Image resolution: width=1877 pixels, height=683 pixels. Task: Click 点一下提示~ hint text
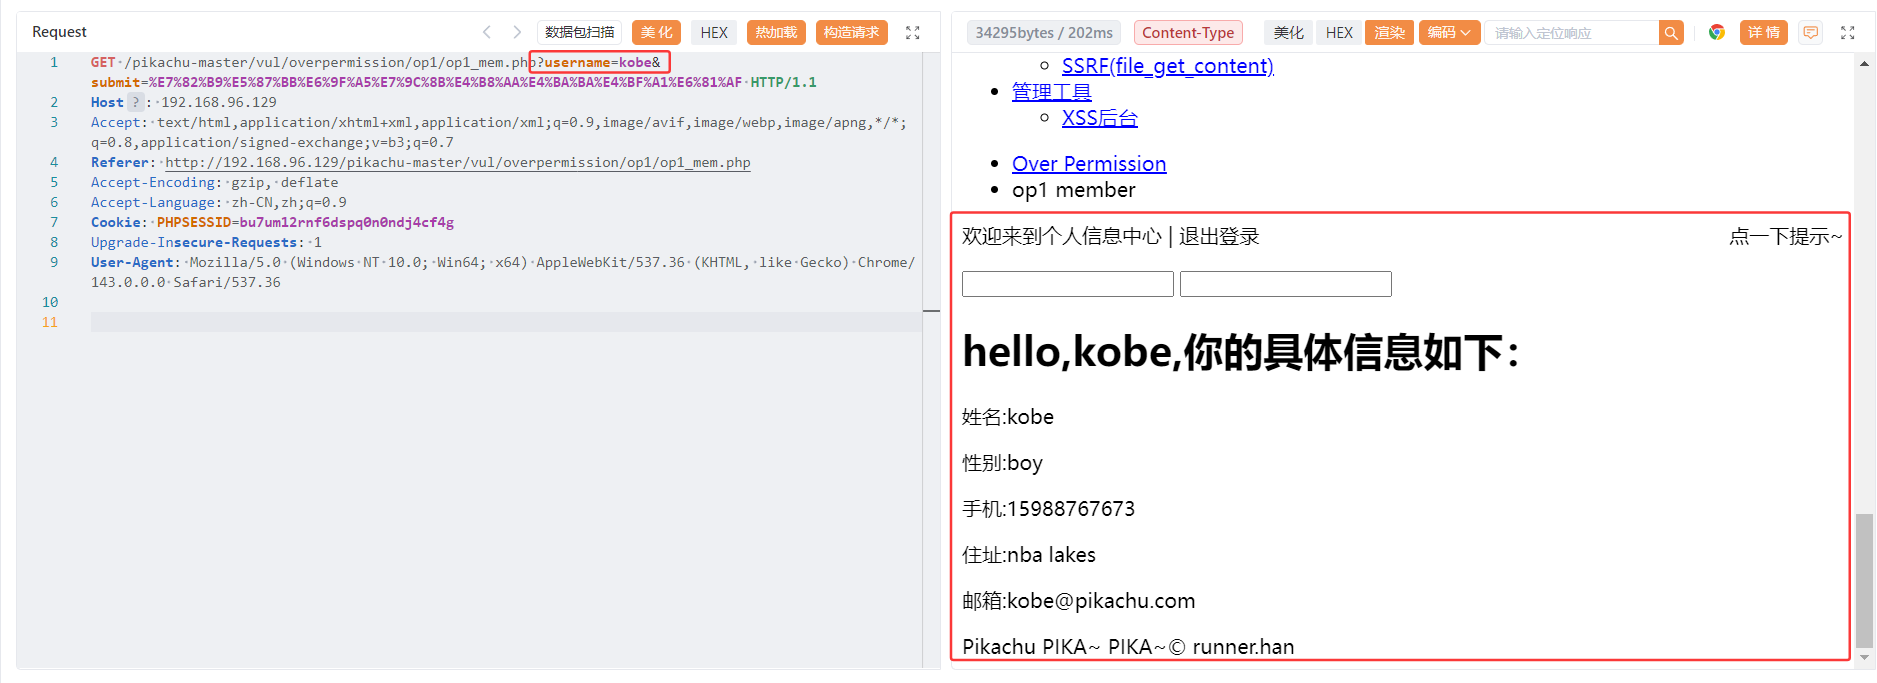1786,236
